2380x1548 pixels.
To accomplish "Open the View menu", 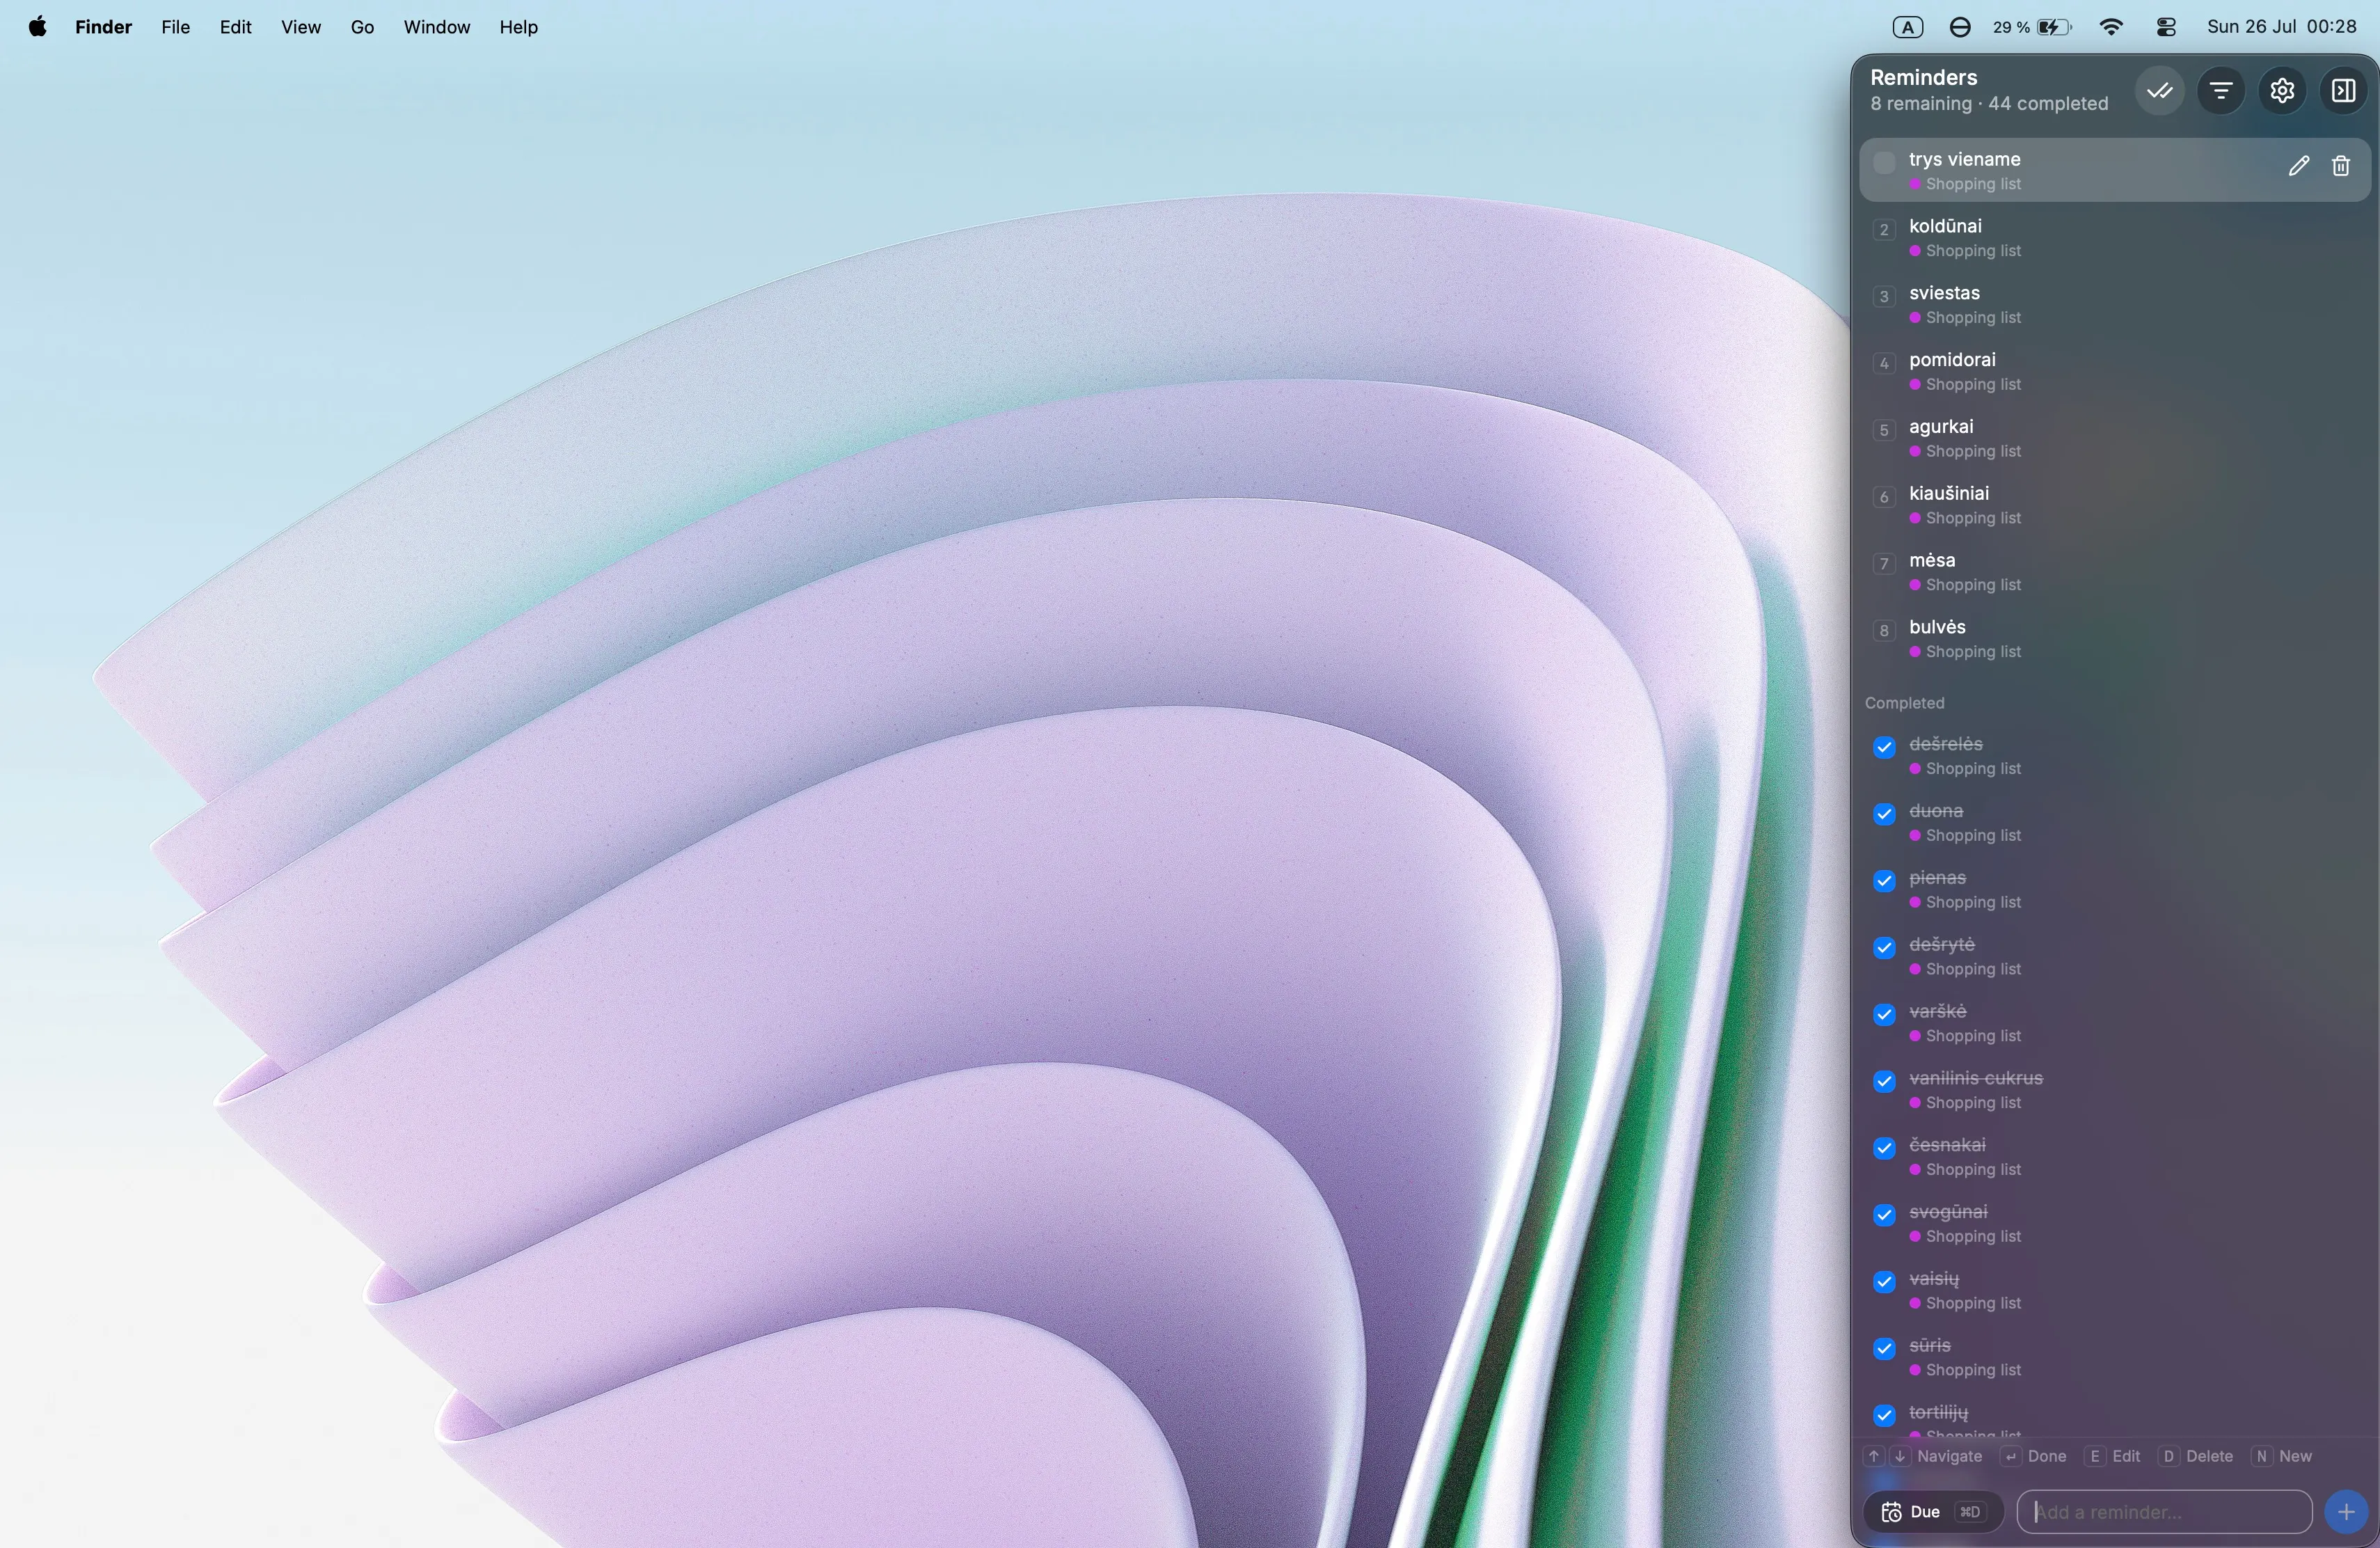I will click(300, 27).
